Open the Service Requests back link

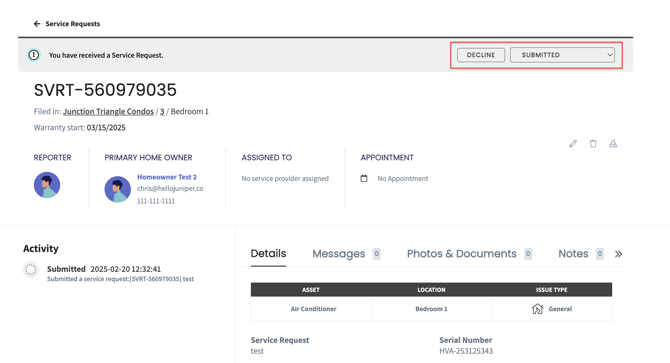pyautogui.click(x=73, y=24)
